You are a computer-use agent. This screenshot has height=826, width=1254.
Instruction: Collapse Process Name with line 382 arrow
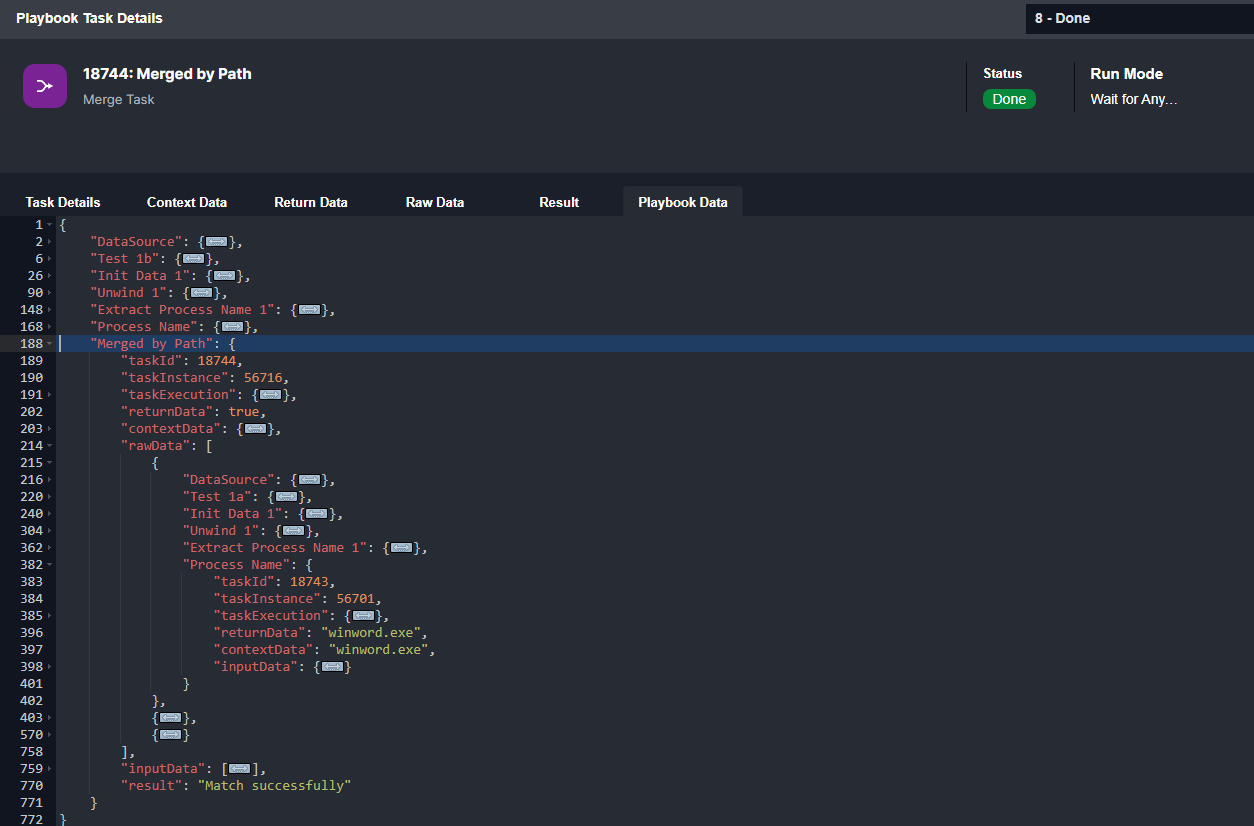point(50,565)
